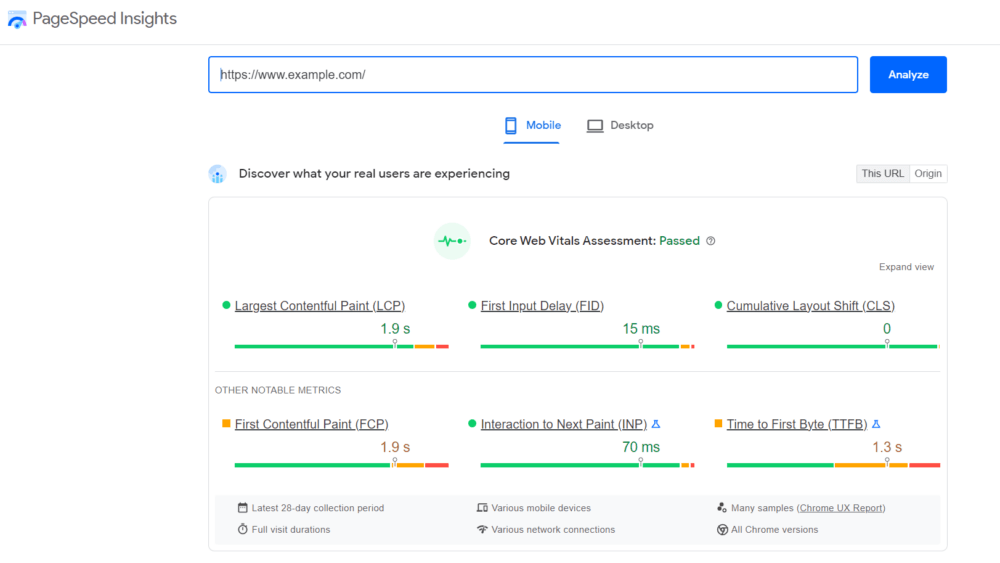Switch to This URL data view

tap(882, 174)
